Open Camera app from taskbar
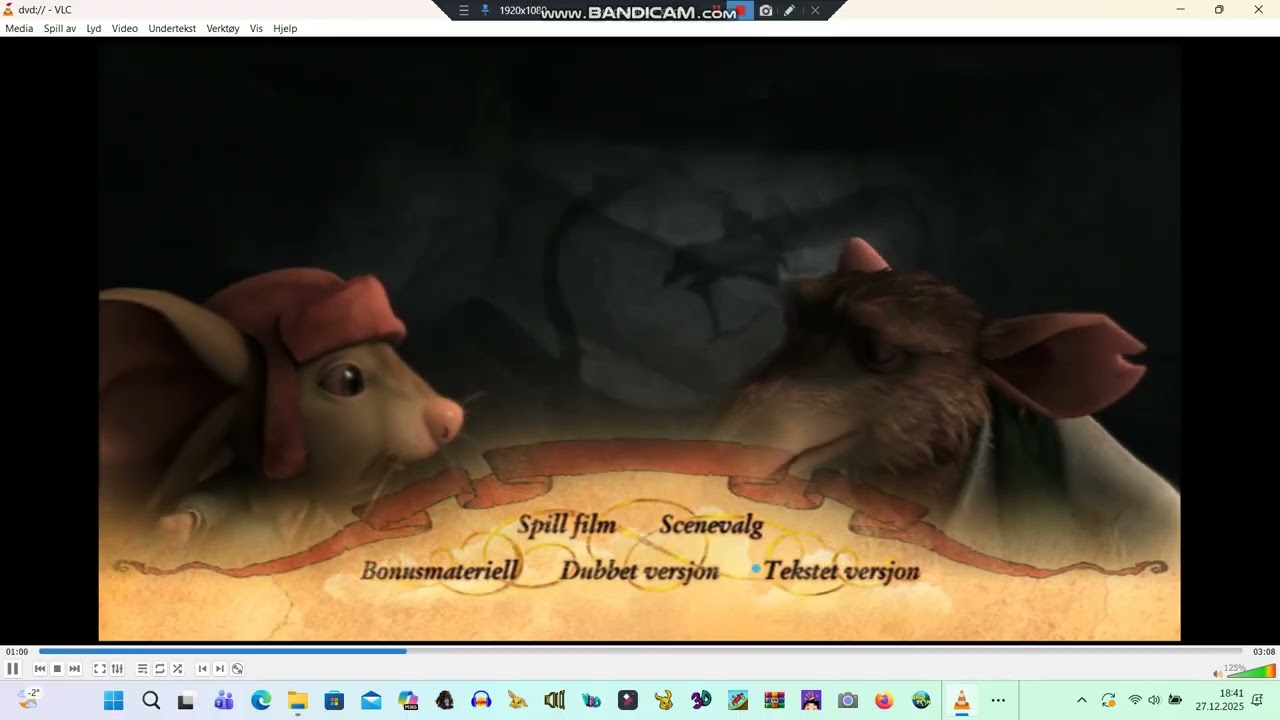Screen dimensions: 1280x720 click(x=848, y=700)
